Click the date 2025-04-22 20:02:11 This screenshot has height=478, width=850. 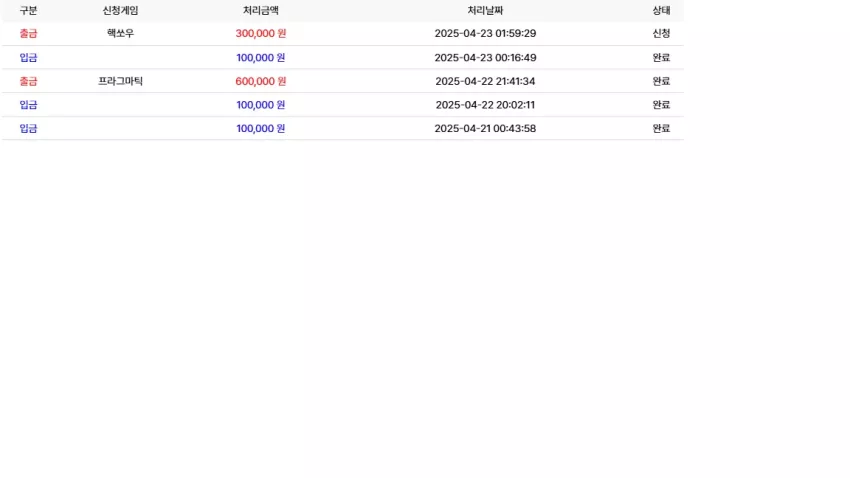[x=485, y=105]
